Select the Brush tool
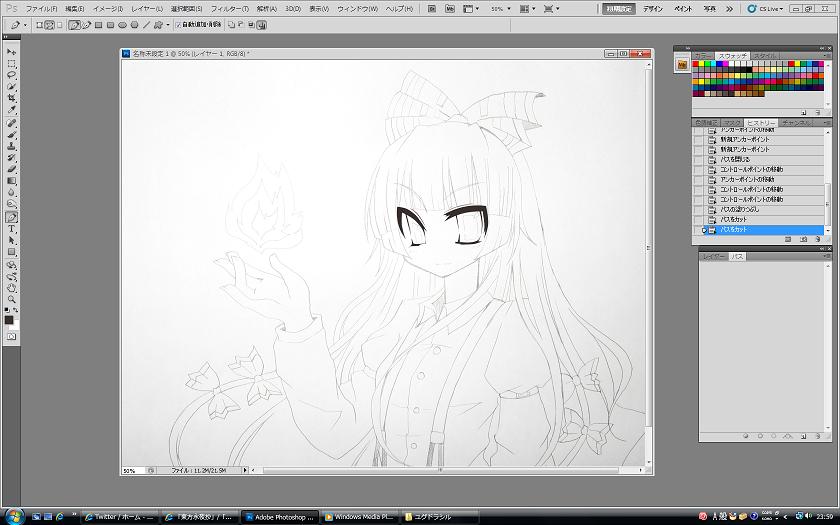 (11, 135)
